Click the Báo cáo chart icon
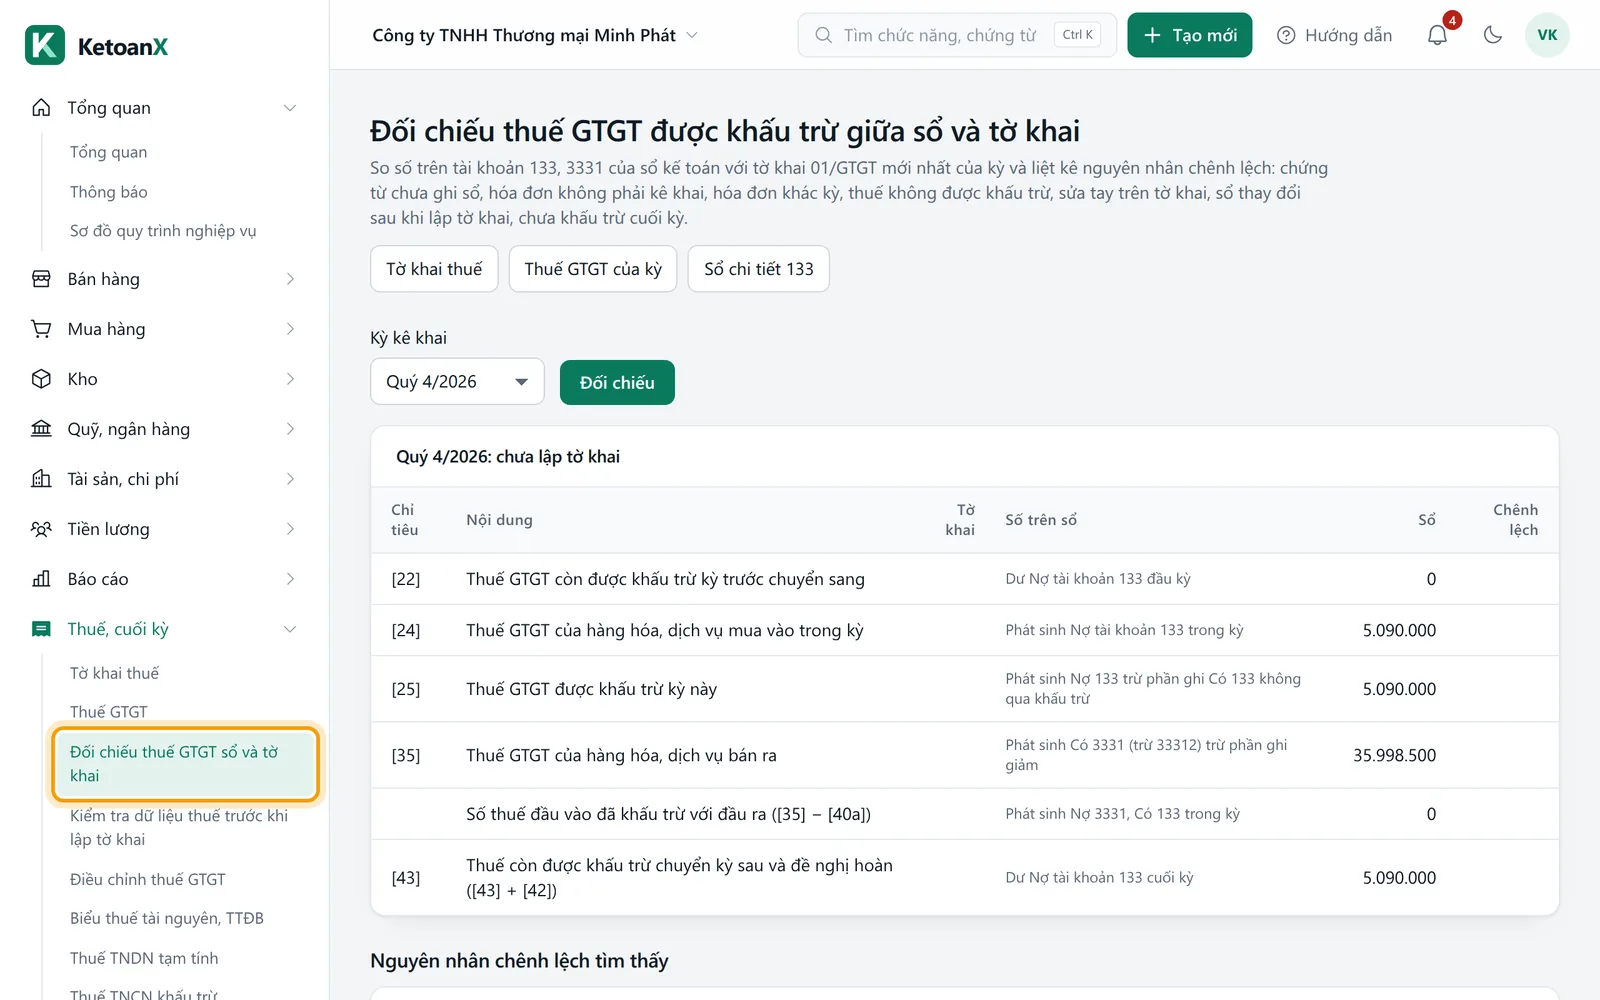Screen dimensions: 1600x1000 point(41,579)
